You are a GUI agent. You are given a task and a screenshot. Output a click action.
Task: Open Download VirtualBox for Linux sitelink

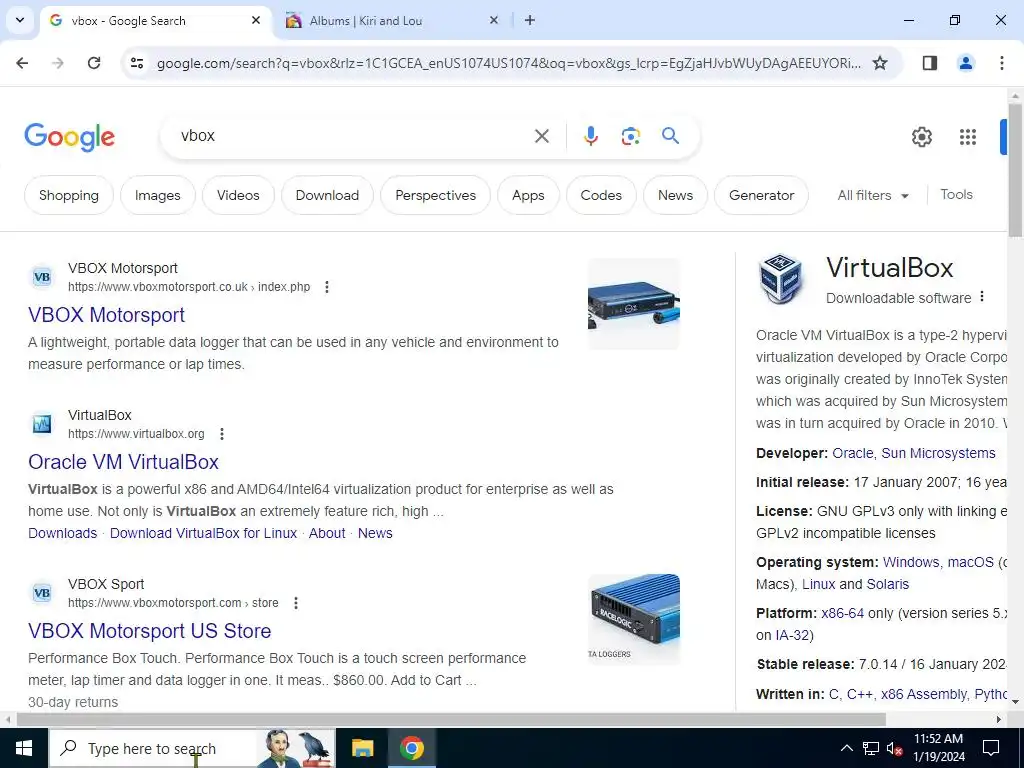pos(203,533)
